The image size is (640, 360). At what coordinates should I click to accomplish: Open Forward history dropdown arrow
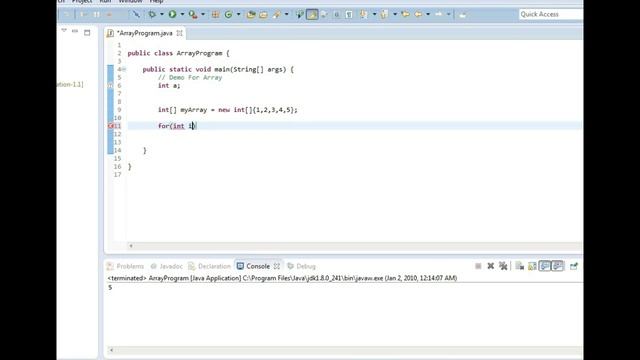pyautogui.click(x=449, y=14)
